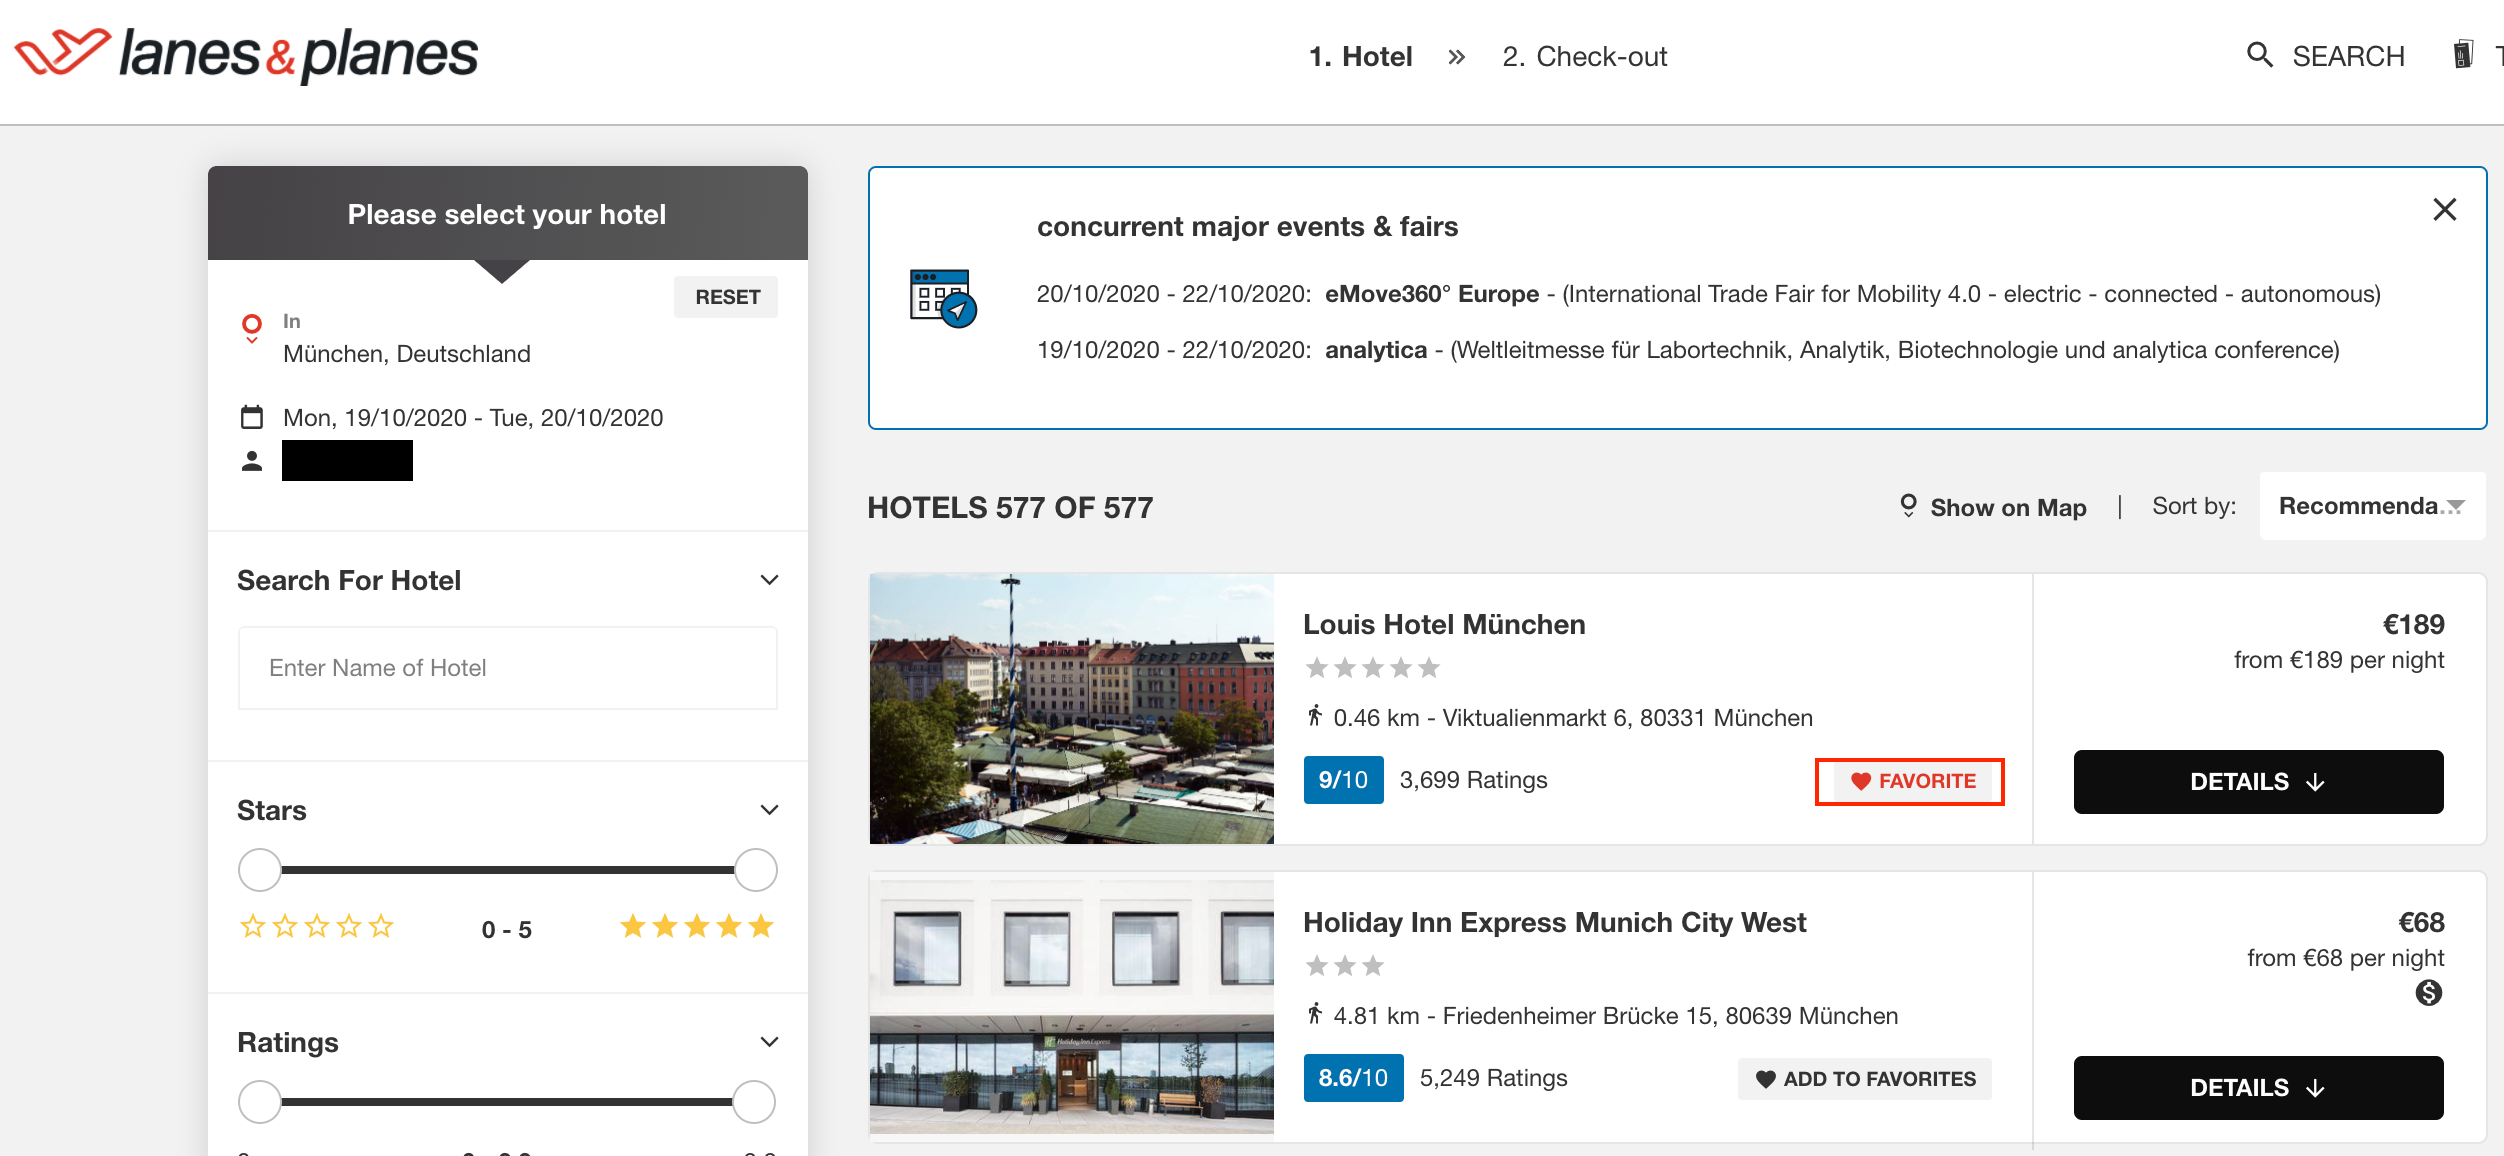This screenshot has width=2504, height=1156.
Task: Show hotels on map
Action: [x=2008, y=507]
